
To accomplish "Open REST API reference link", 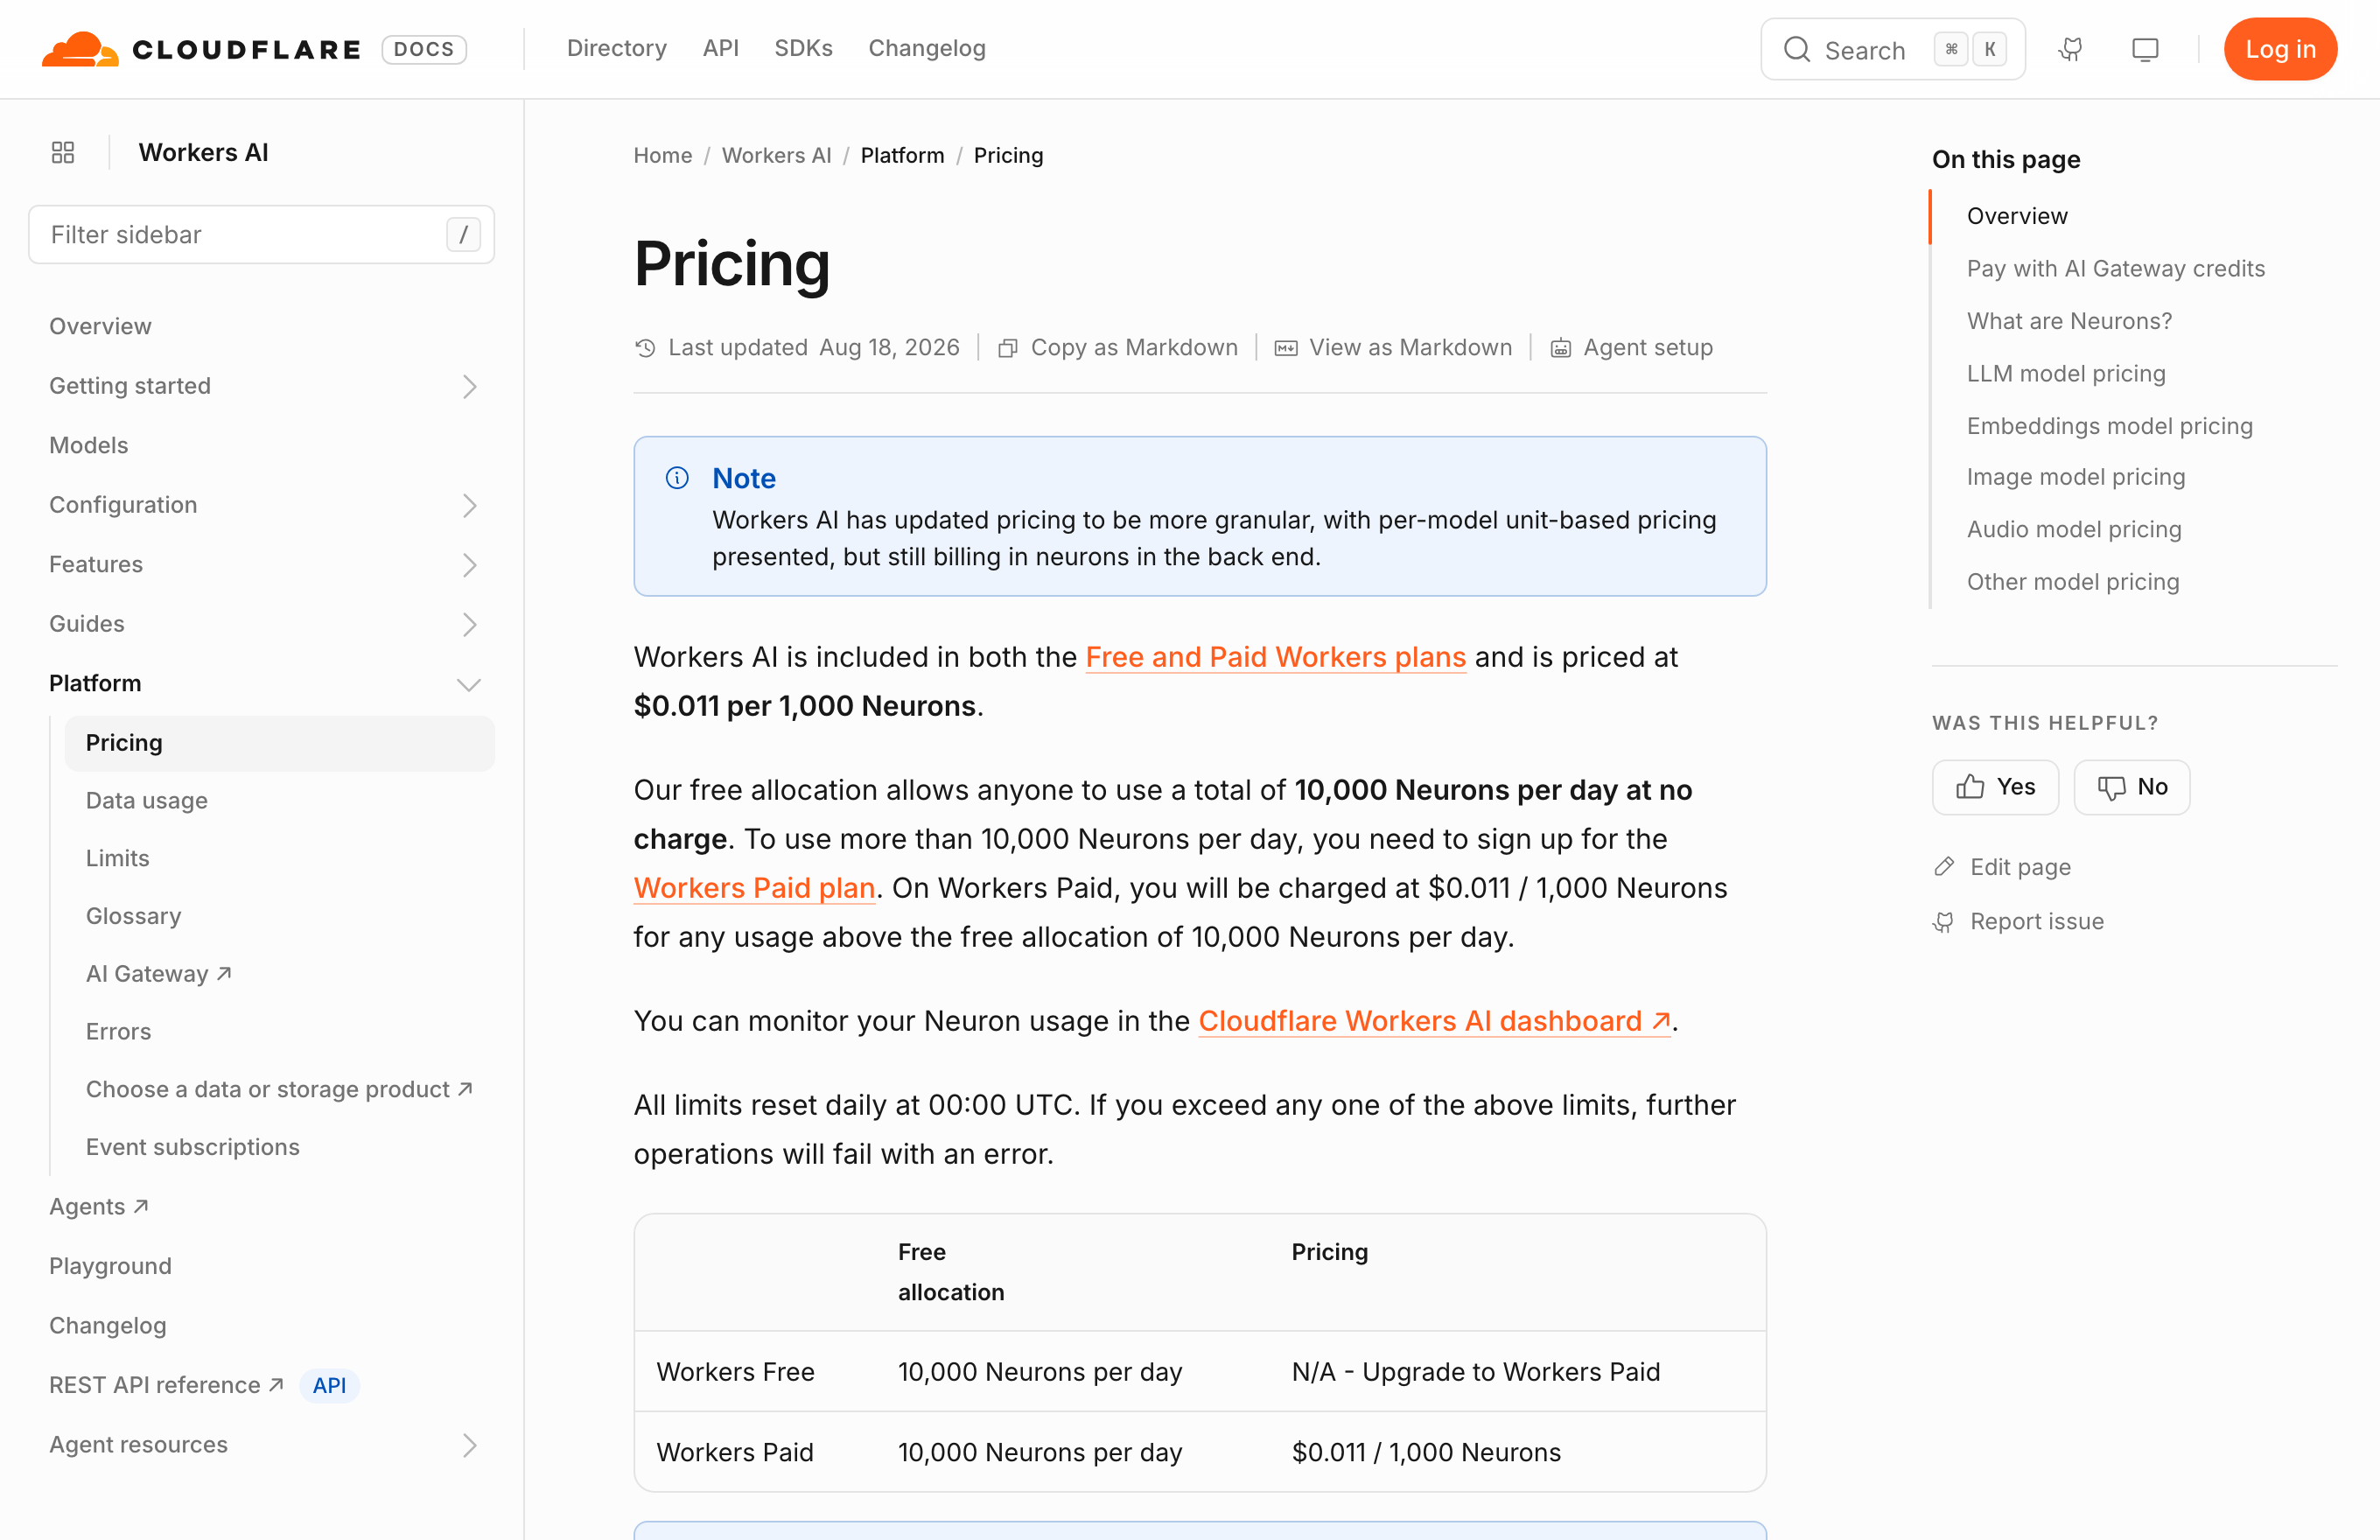I will pos(166,1385).
